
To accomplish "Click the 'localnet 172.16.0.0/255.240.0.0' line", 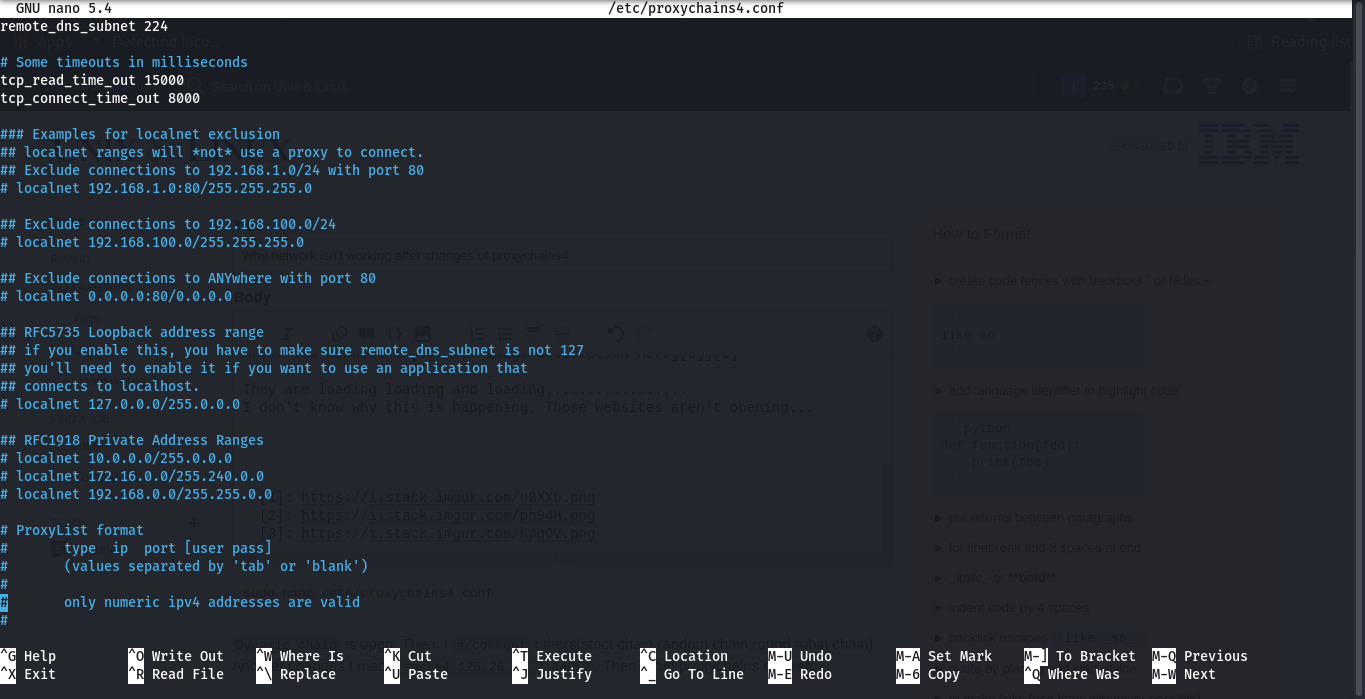I will point(132,476).
